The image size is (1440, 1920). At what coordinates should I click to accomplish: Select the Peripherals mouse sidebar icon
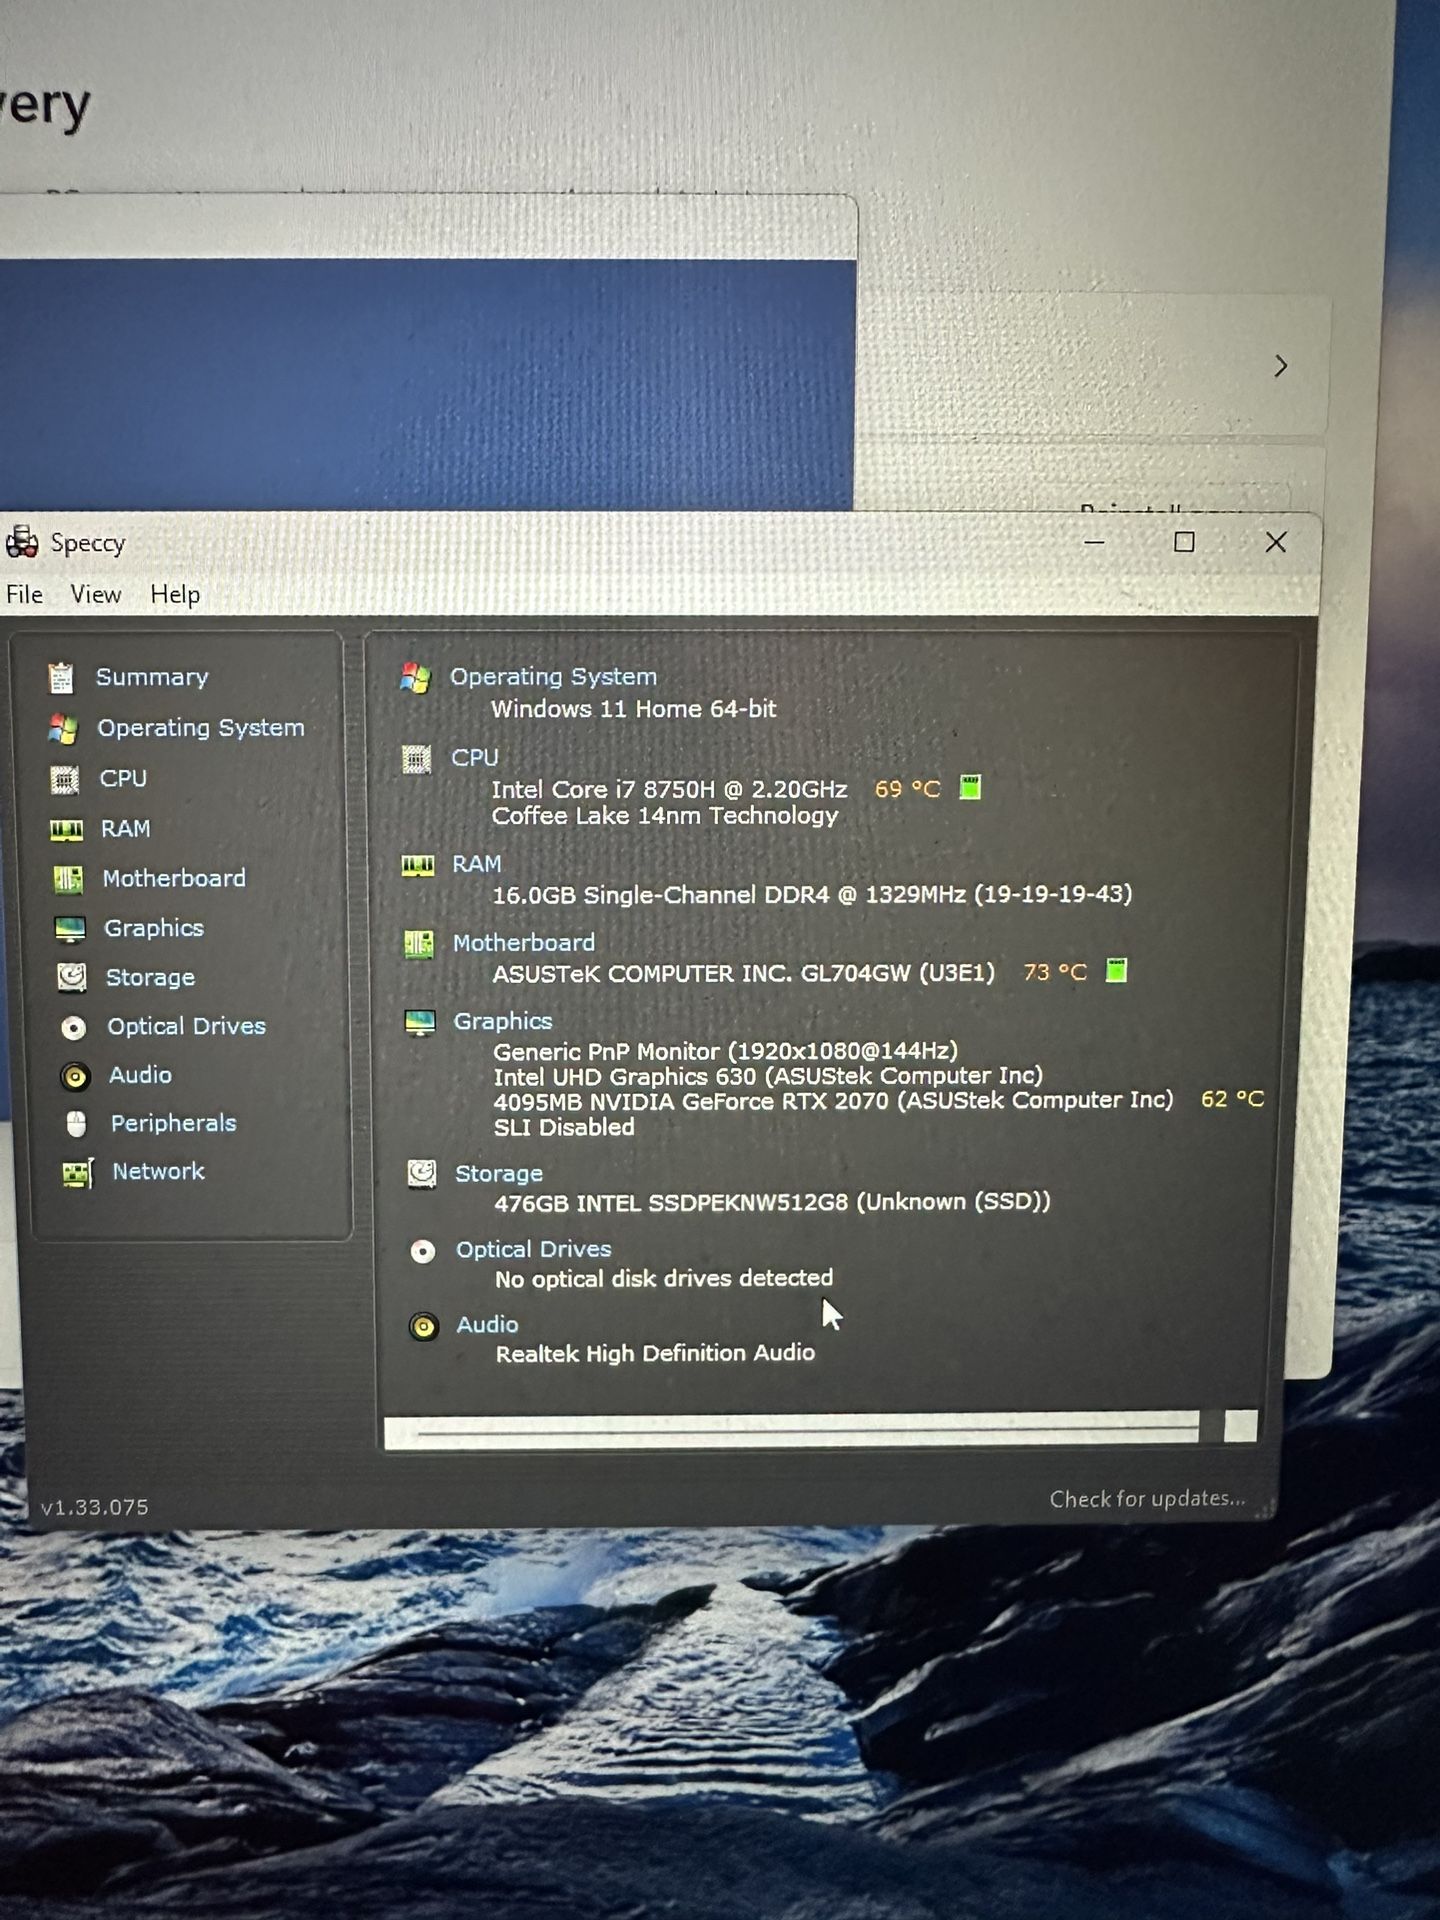click(76, 1124)
